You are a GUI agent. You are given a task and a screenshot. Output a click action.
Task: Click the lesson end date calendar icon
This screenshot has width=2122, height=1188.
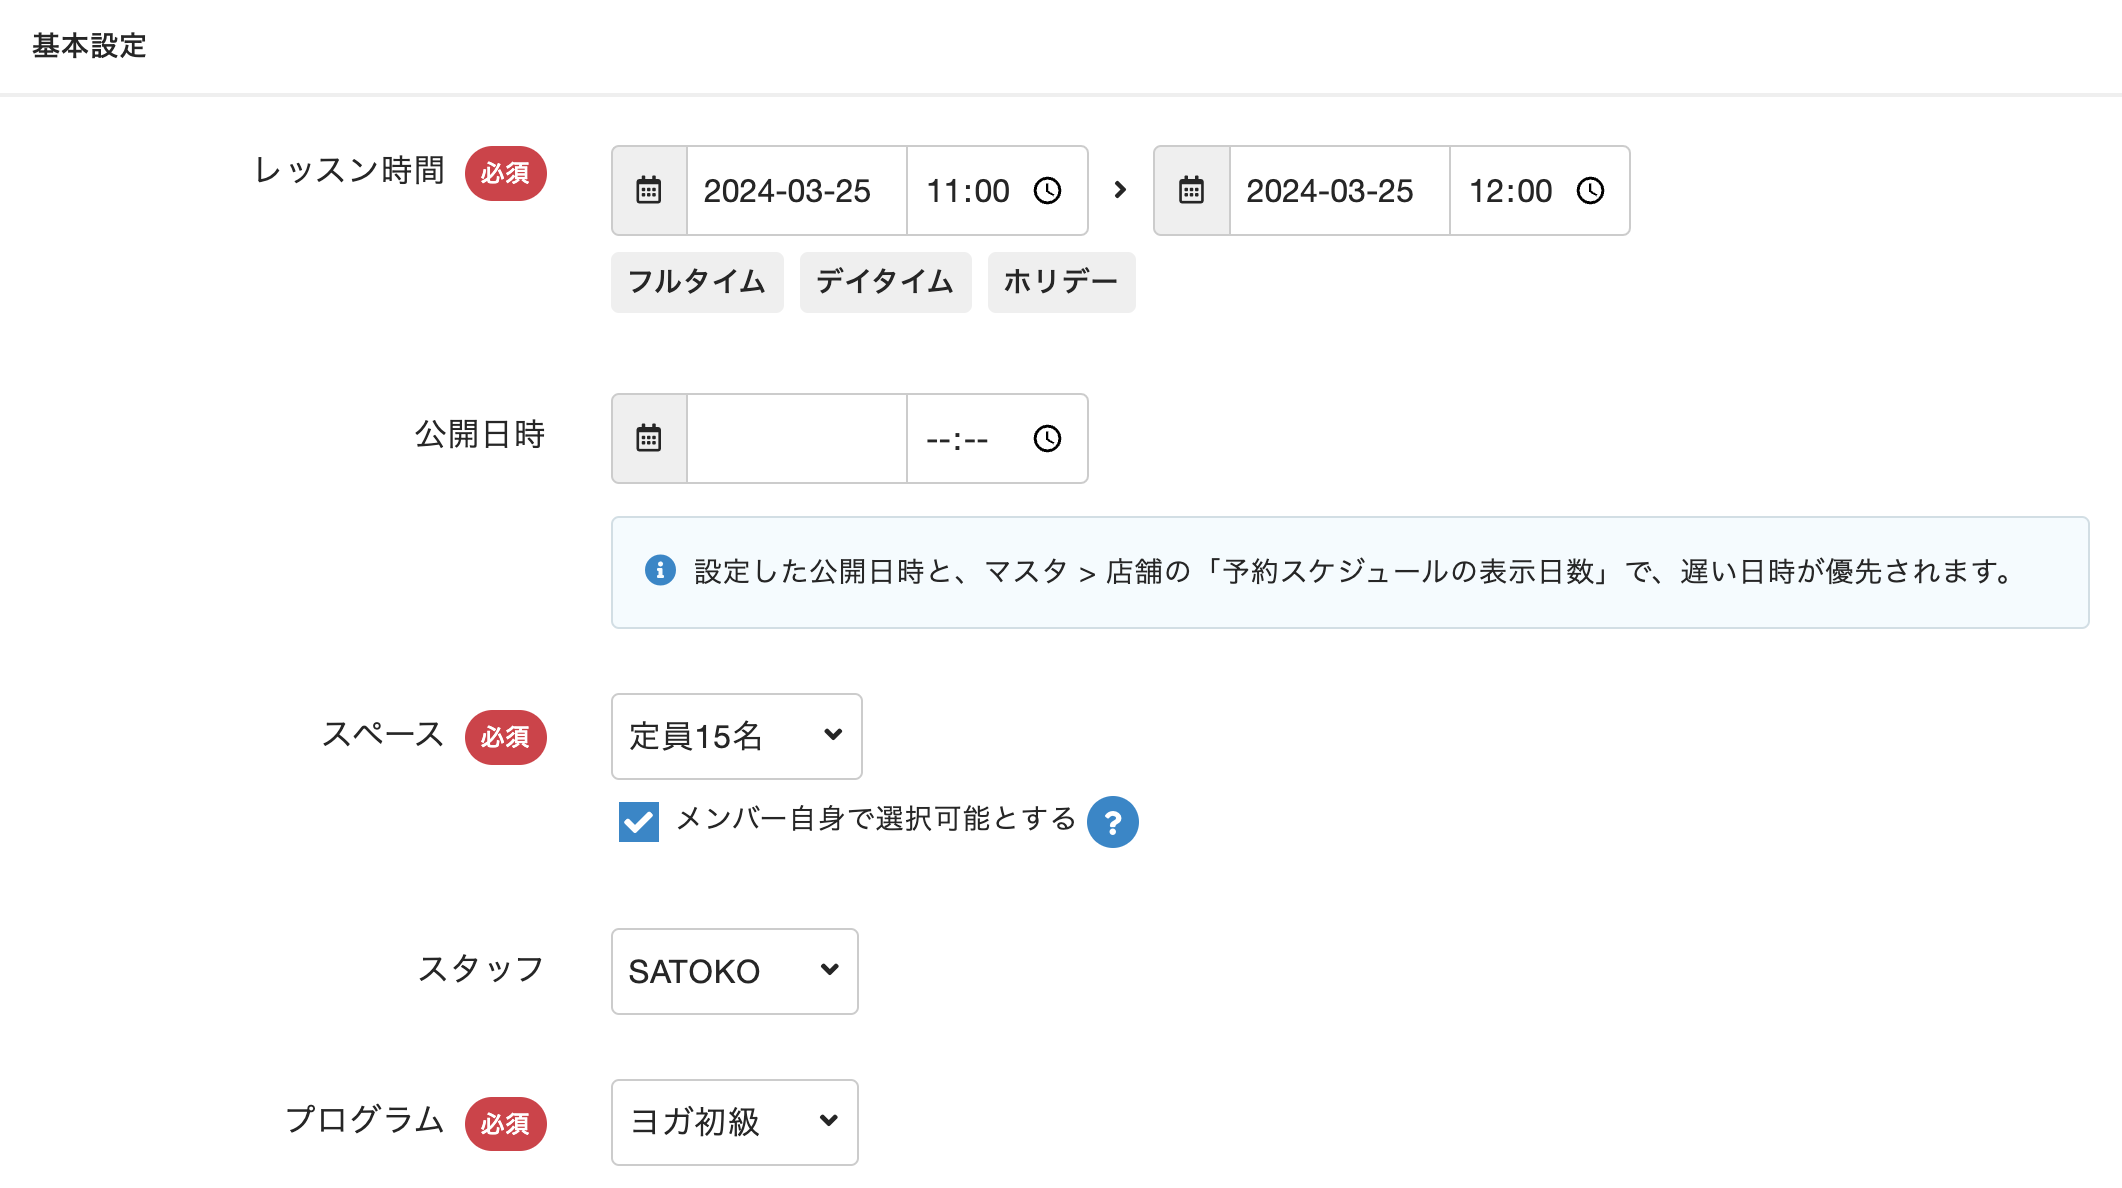(1191, 191)
